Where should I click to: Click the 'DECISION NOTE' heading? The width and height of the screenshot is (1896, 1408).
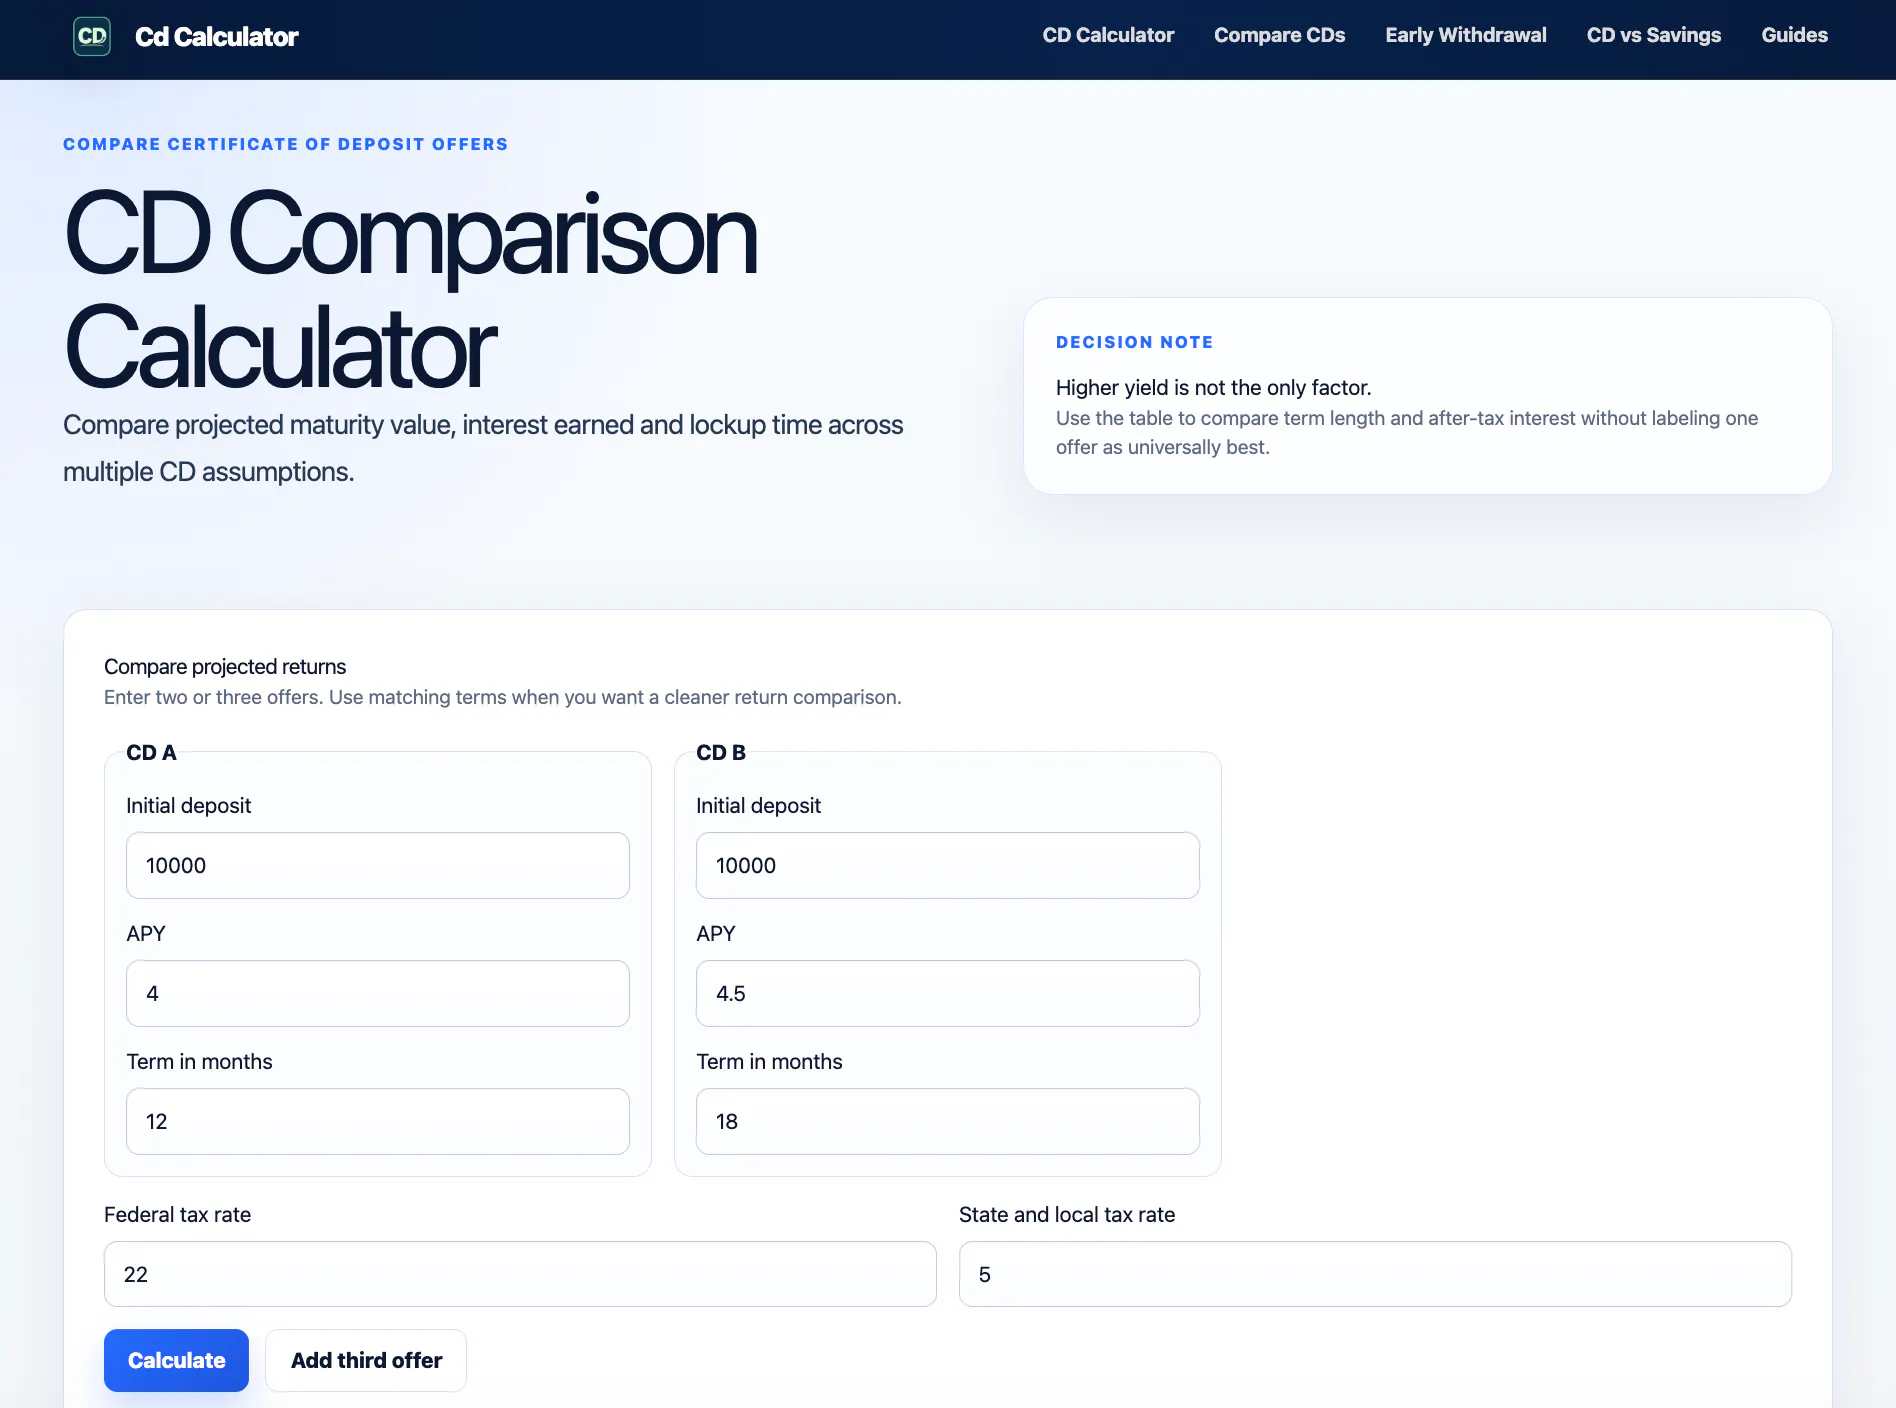1134,342
